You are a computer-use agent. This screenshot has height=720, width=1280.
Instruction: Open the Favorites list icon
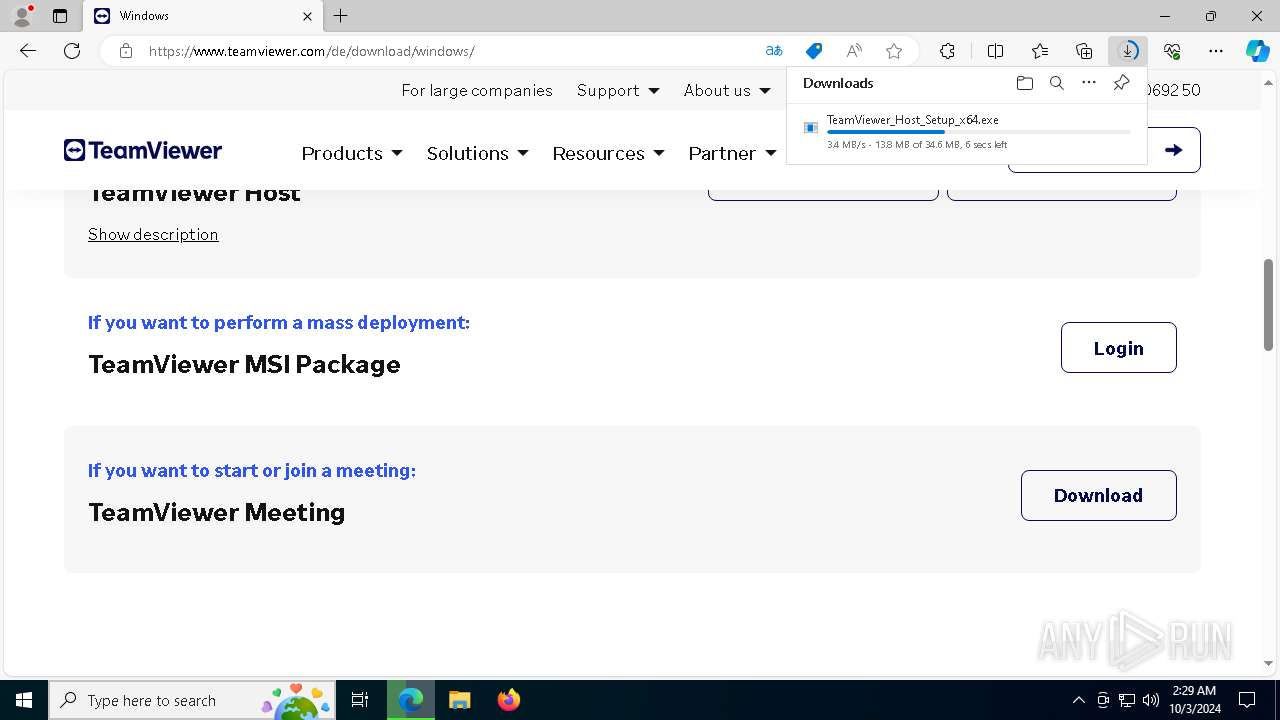1040,51
